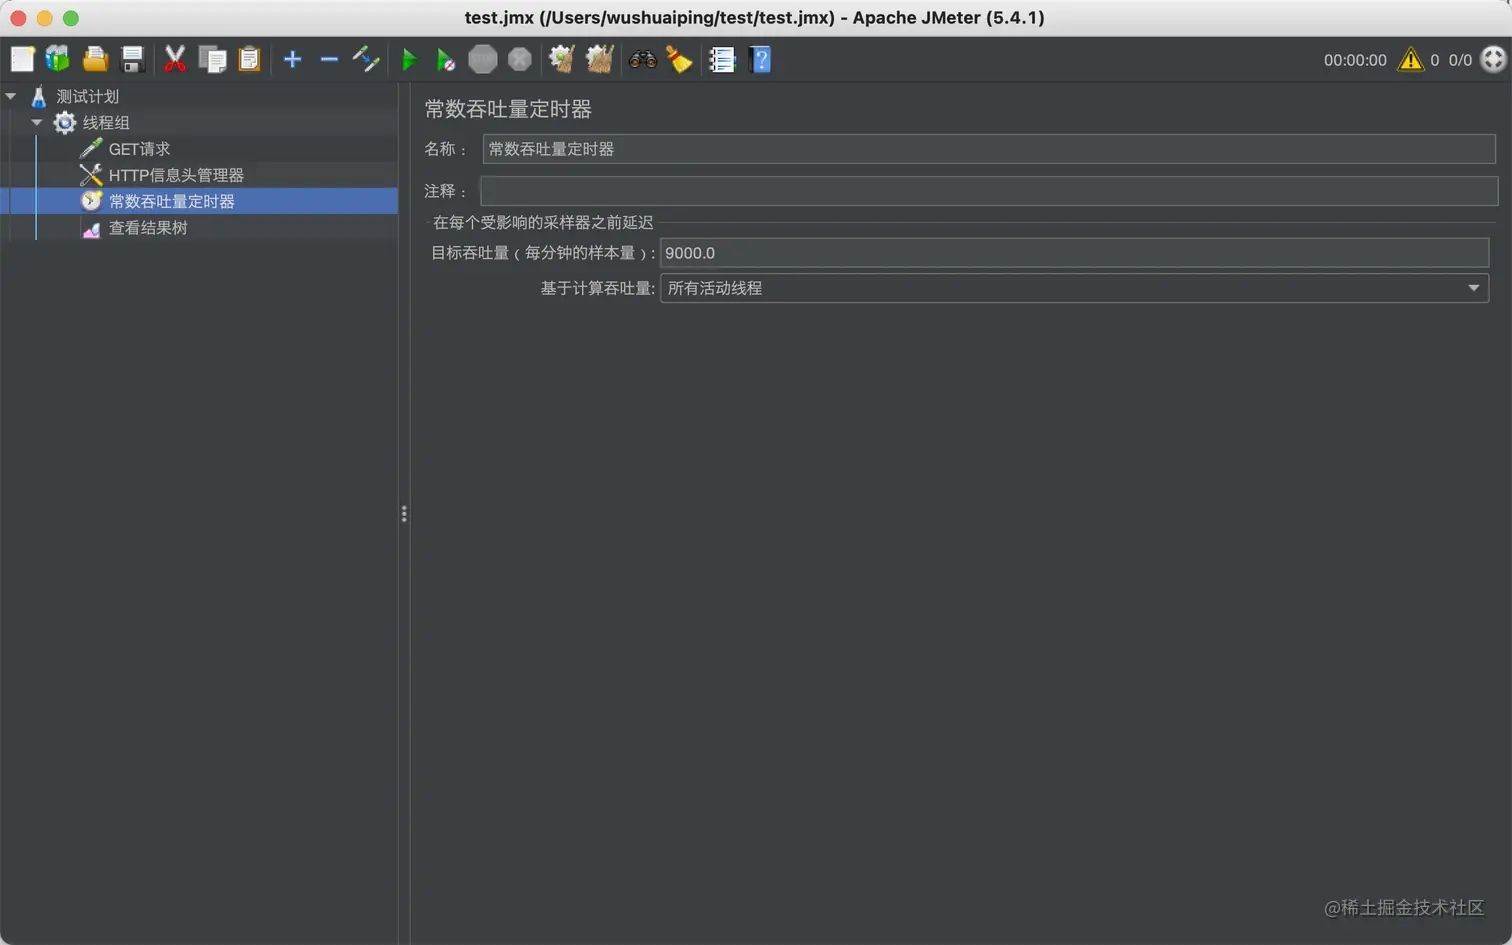
Task: Click the 目标吞吐量 field showing 9000.0
Action: click(1074, 253)
